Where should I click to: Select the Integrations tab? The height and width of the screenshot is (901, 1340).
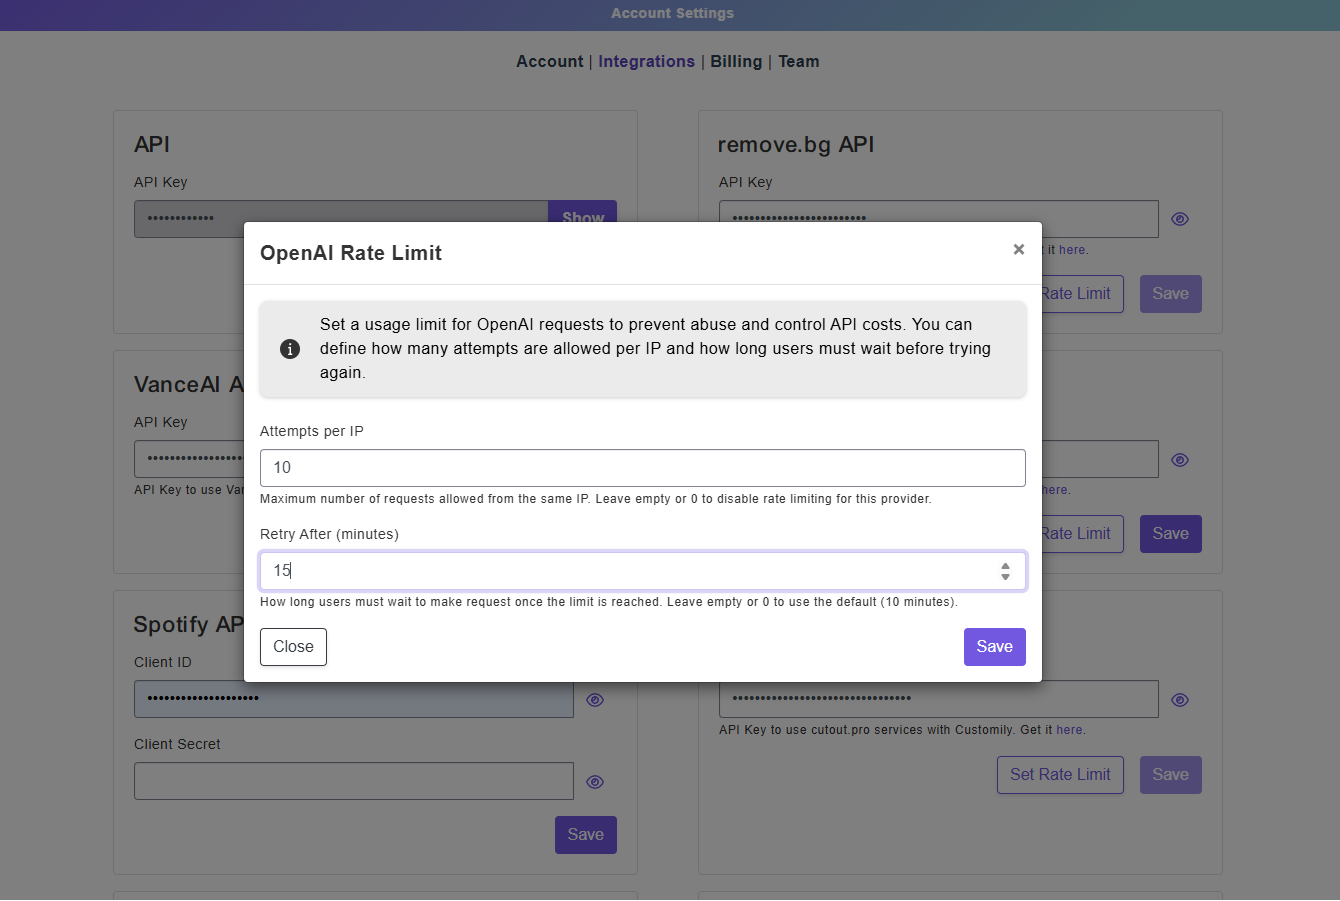click(646, 61)
